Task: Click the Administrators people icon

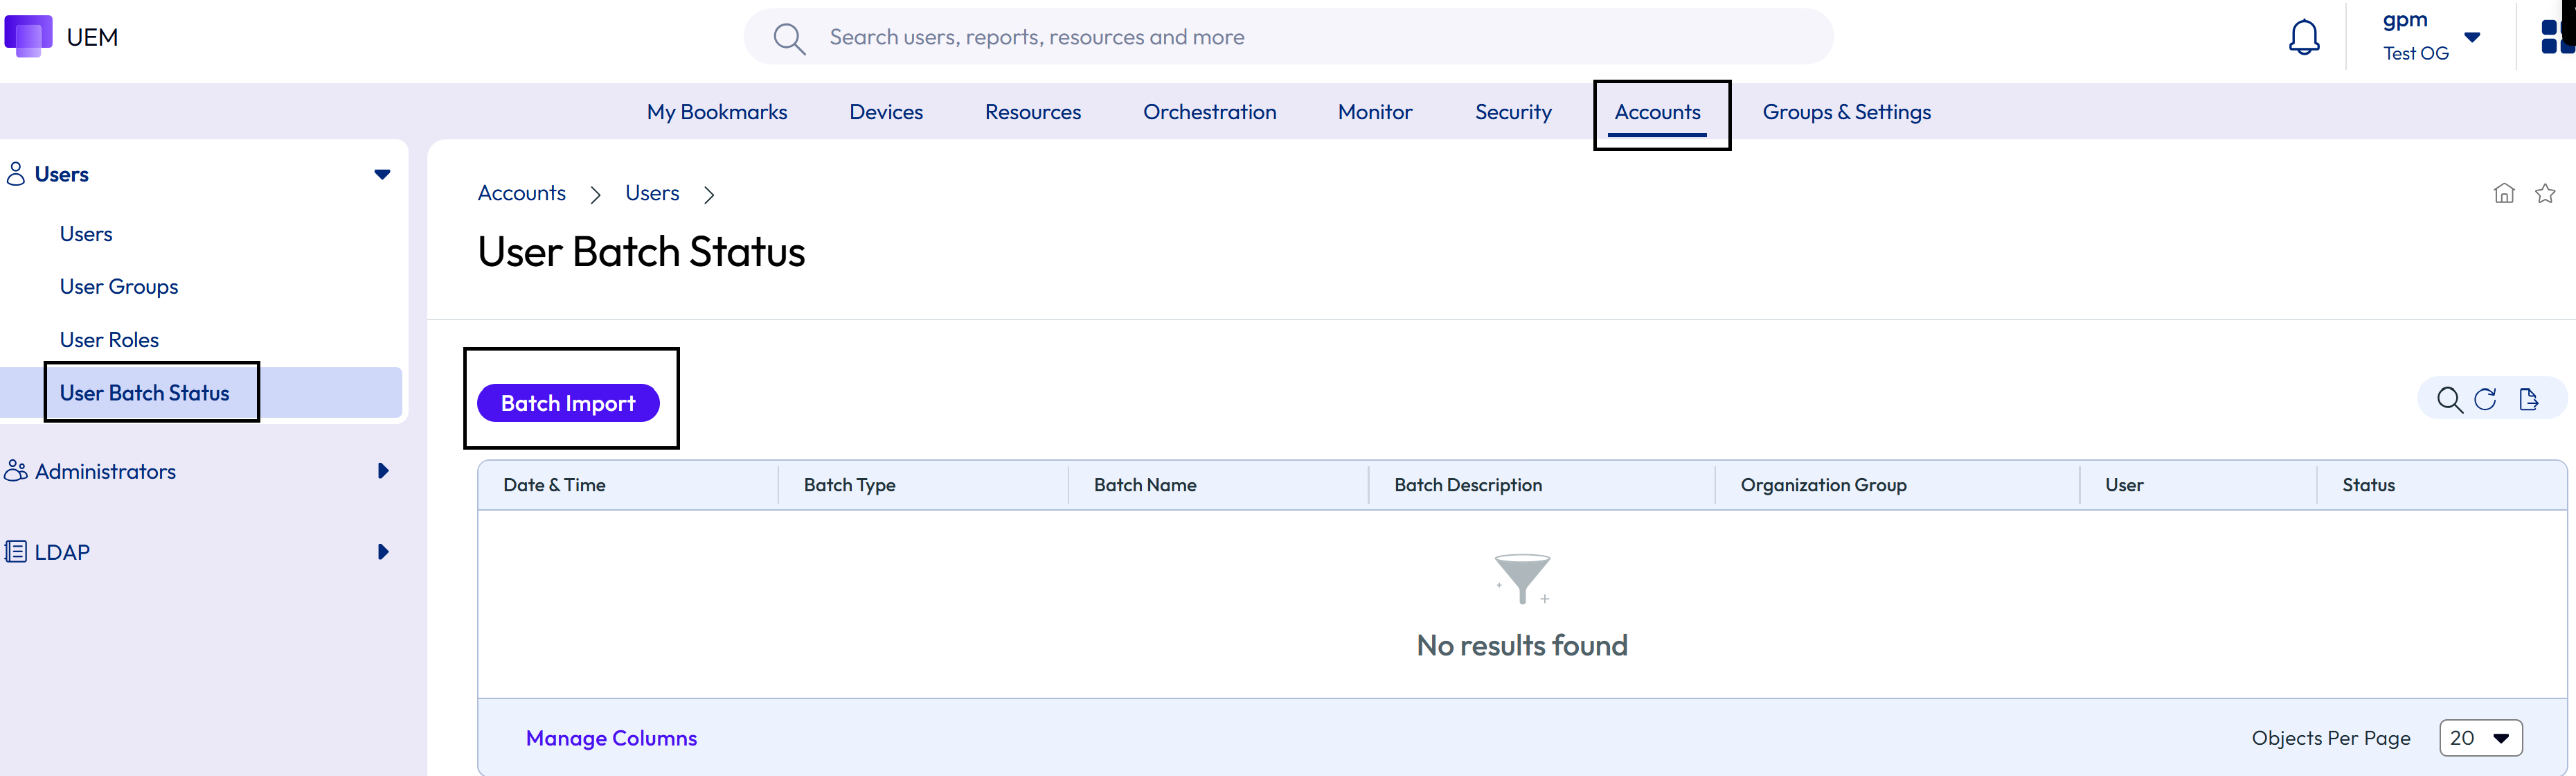Action: coord(16,471)
